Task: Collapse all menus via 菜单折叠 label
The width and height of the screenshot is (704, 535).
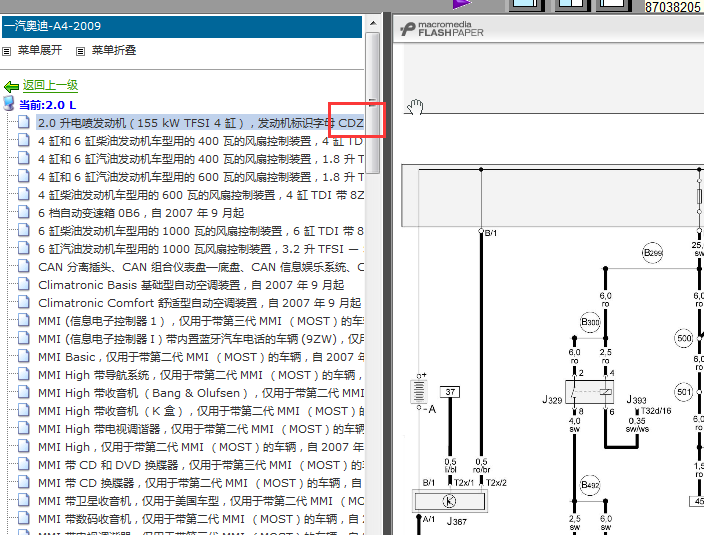Action: click(x=114, y=50)
